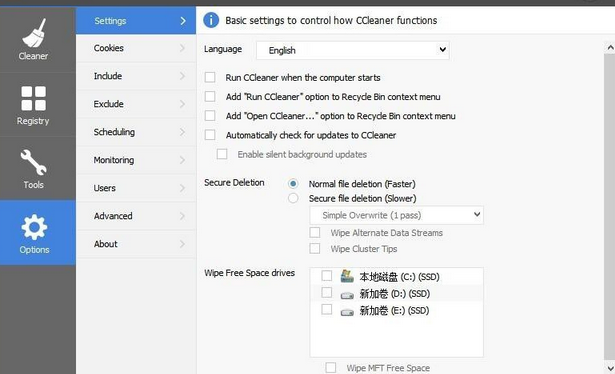
Task: Open the Registry section grid icon
Action: pyautogui.click(x=34, y=98)
